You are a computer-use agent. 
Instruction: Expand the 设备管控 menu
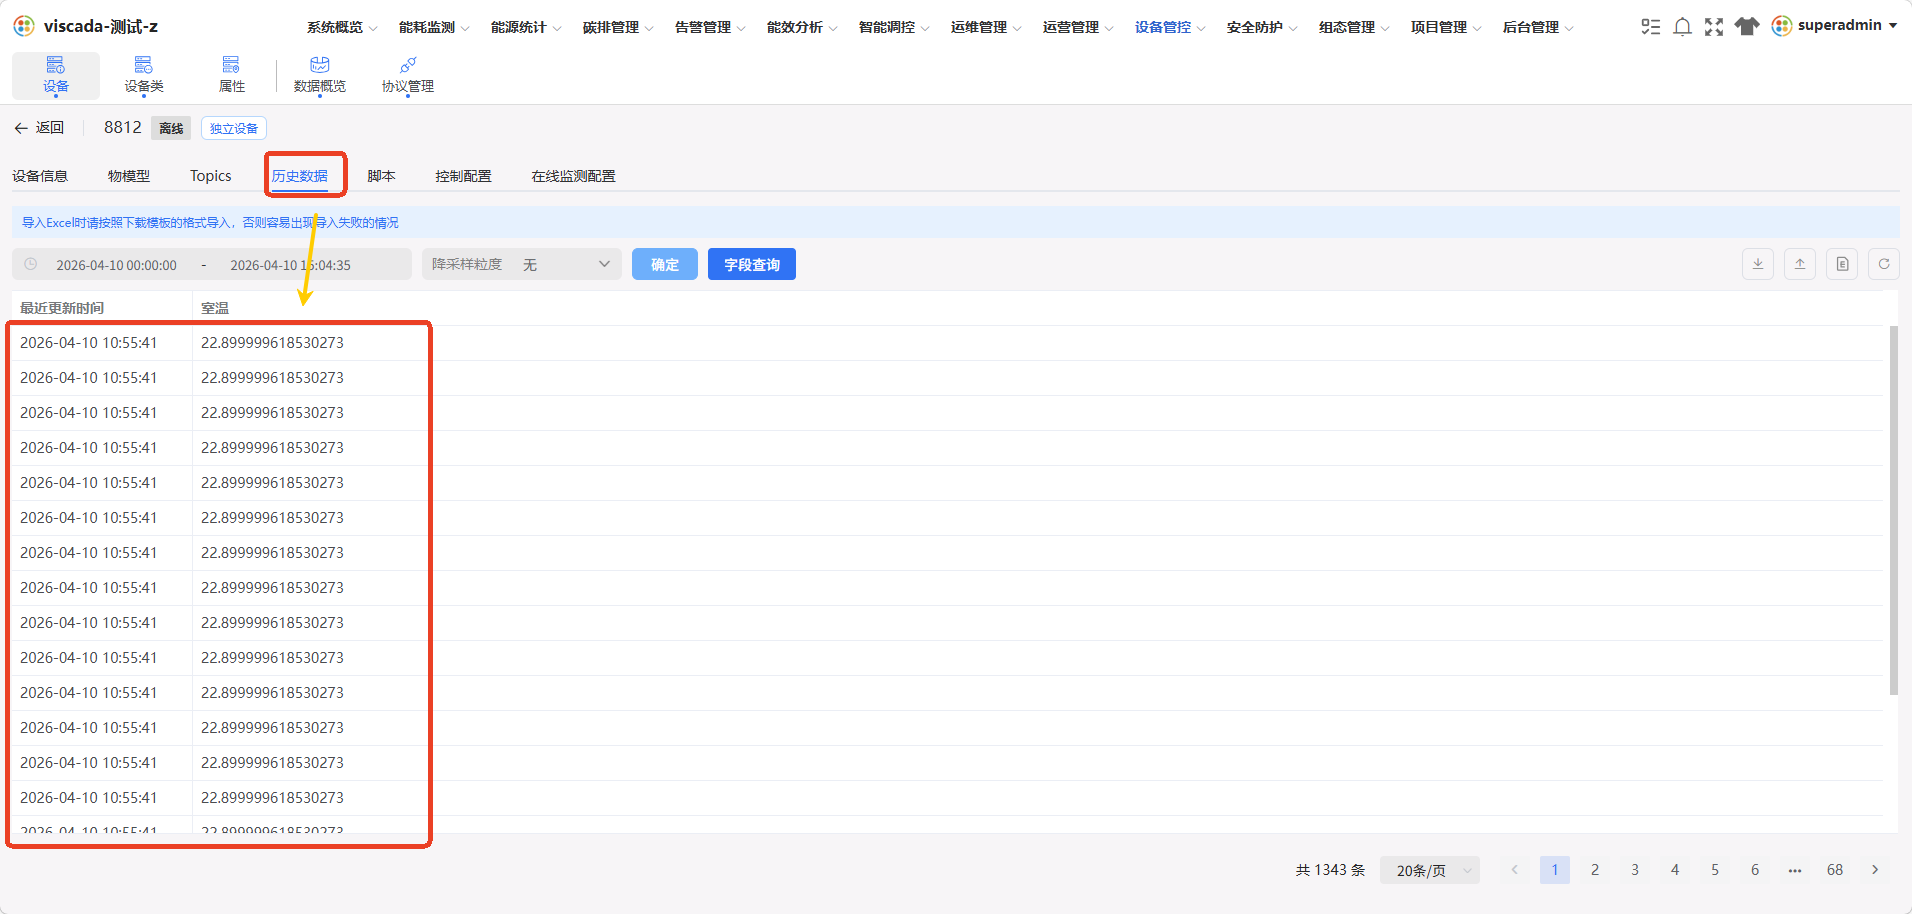(1170, 27)
